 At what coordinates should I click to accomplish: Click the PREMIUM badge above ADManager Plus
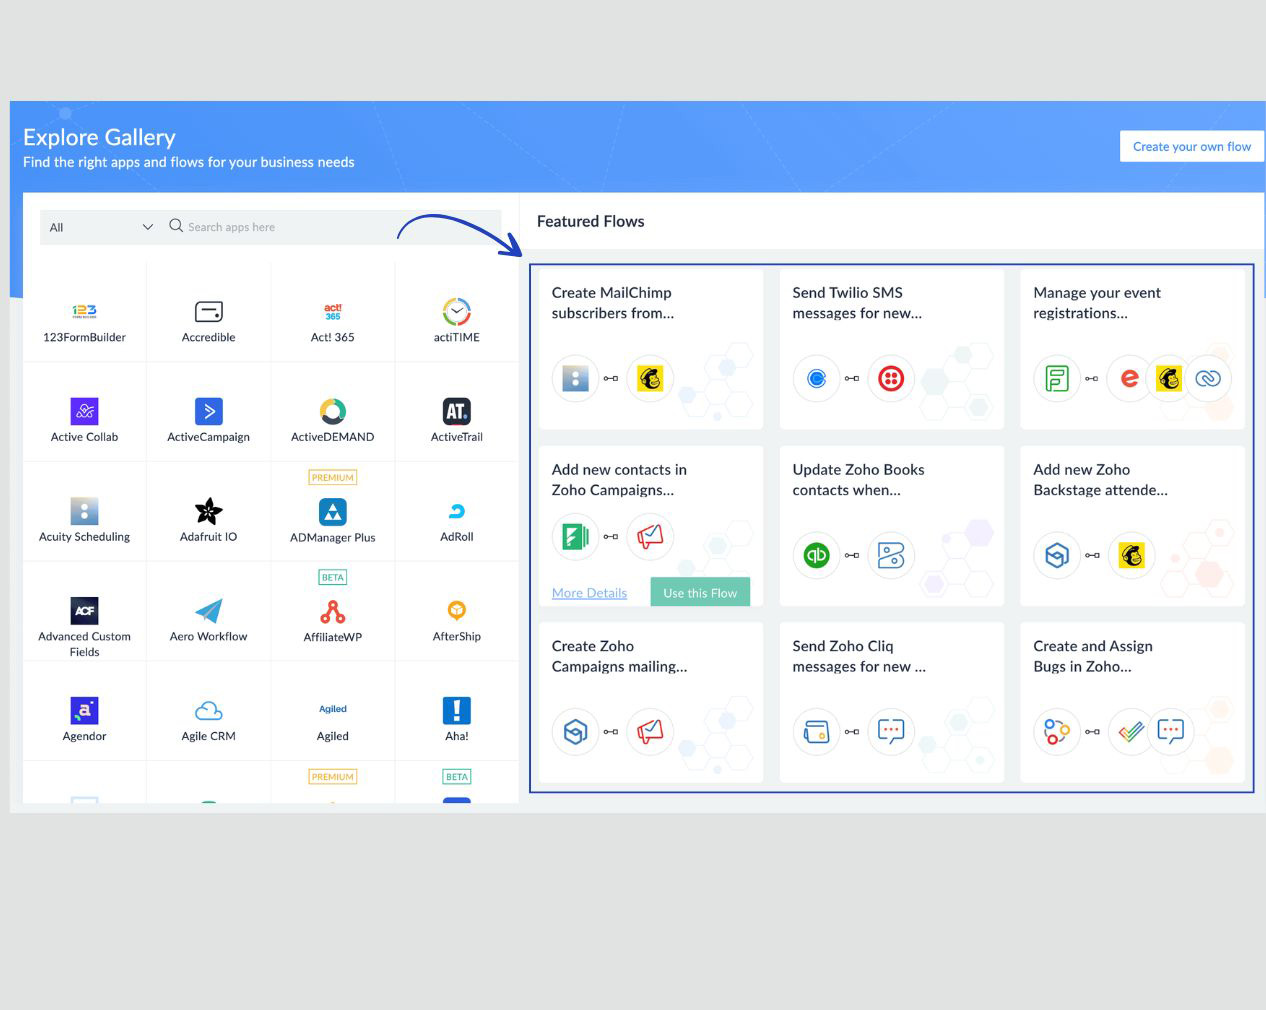pos(332,477)
